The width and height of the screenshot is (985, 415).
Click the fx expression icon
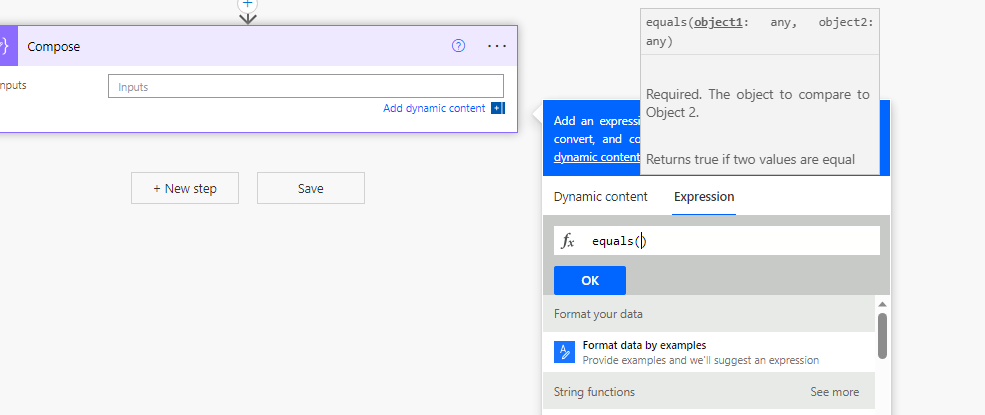point(568,241)
